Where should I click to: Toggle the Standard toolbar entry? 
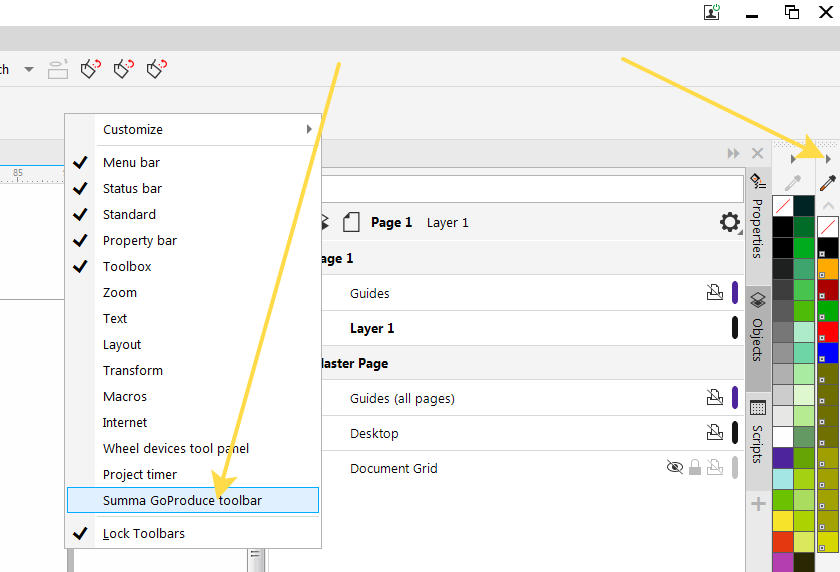click(x=193, y=214)
